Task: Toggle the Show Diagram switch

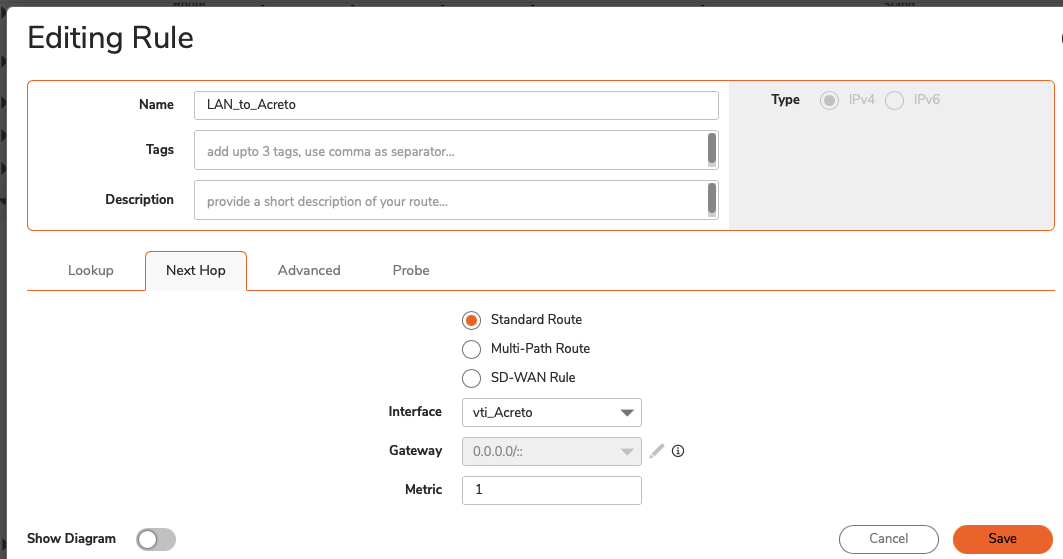Action: point(156,539)
